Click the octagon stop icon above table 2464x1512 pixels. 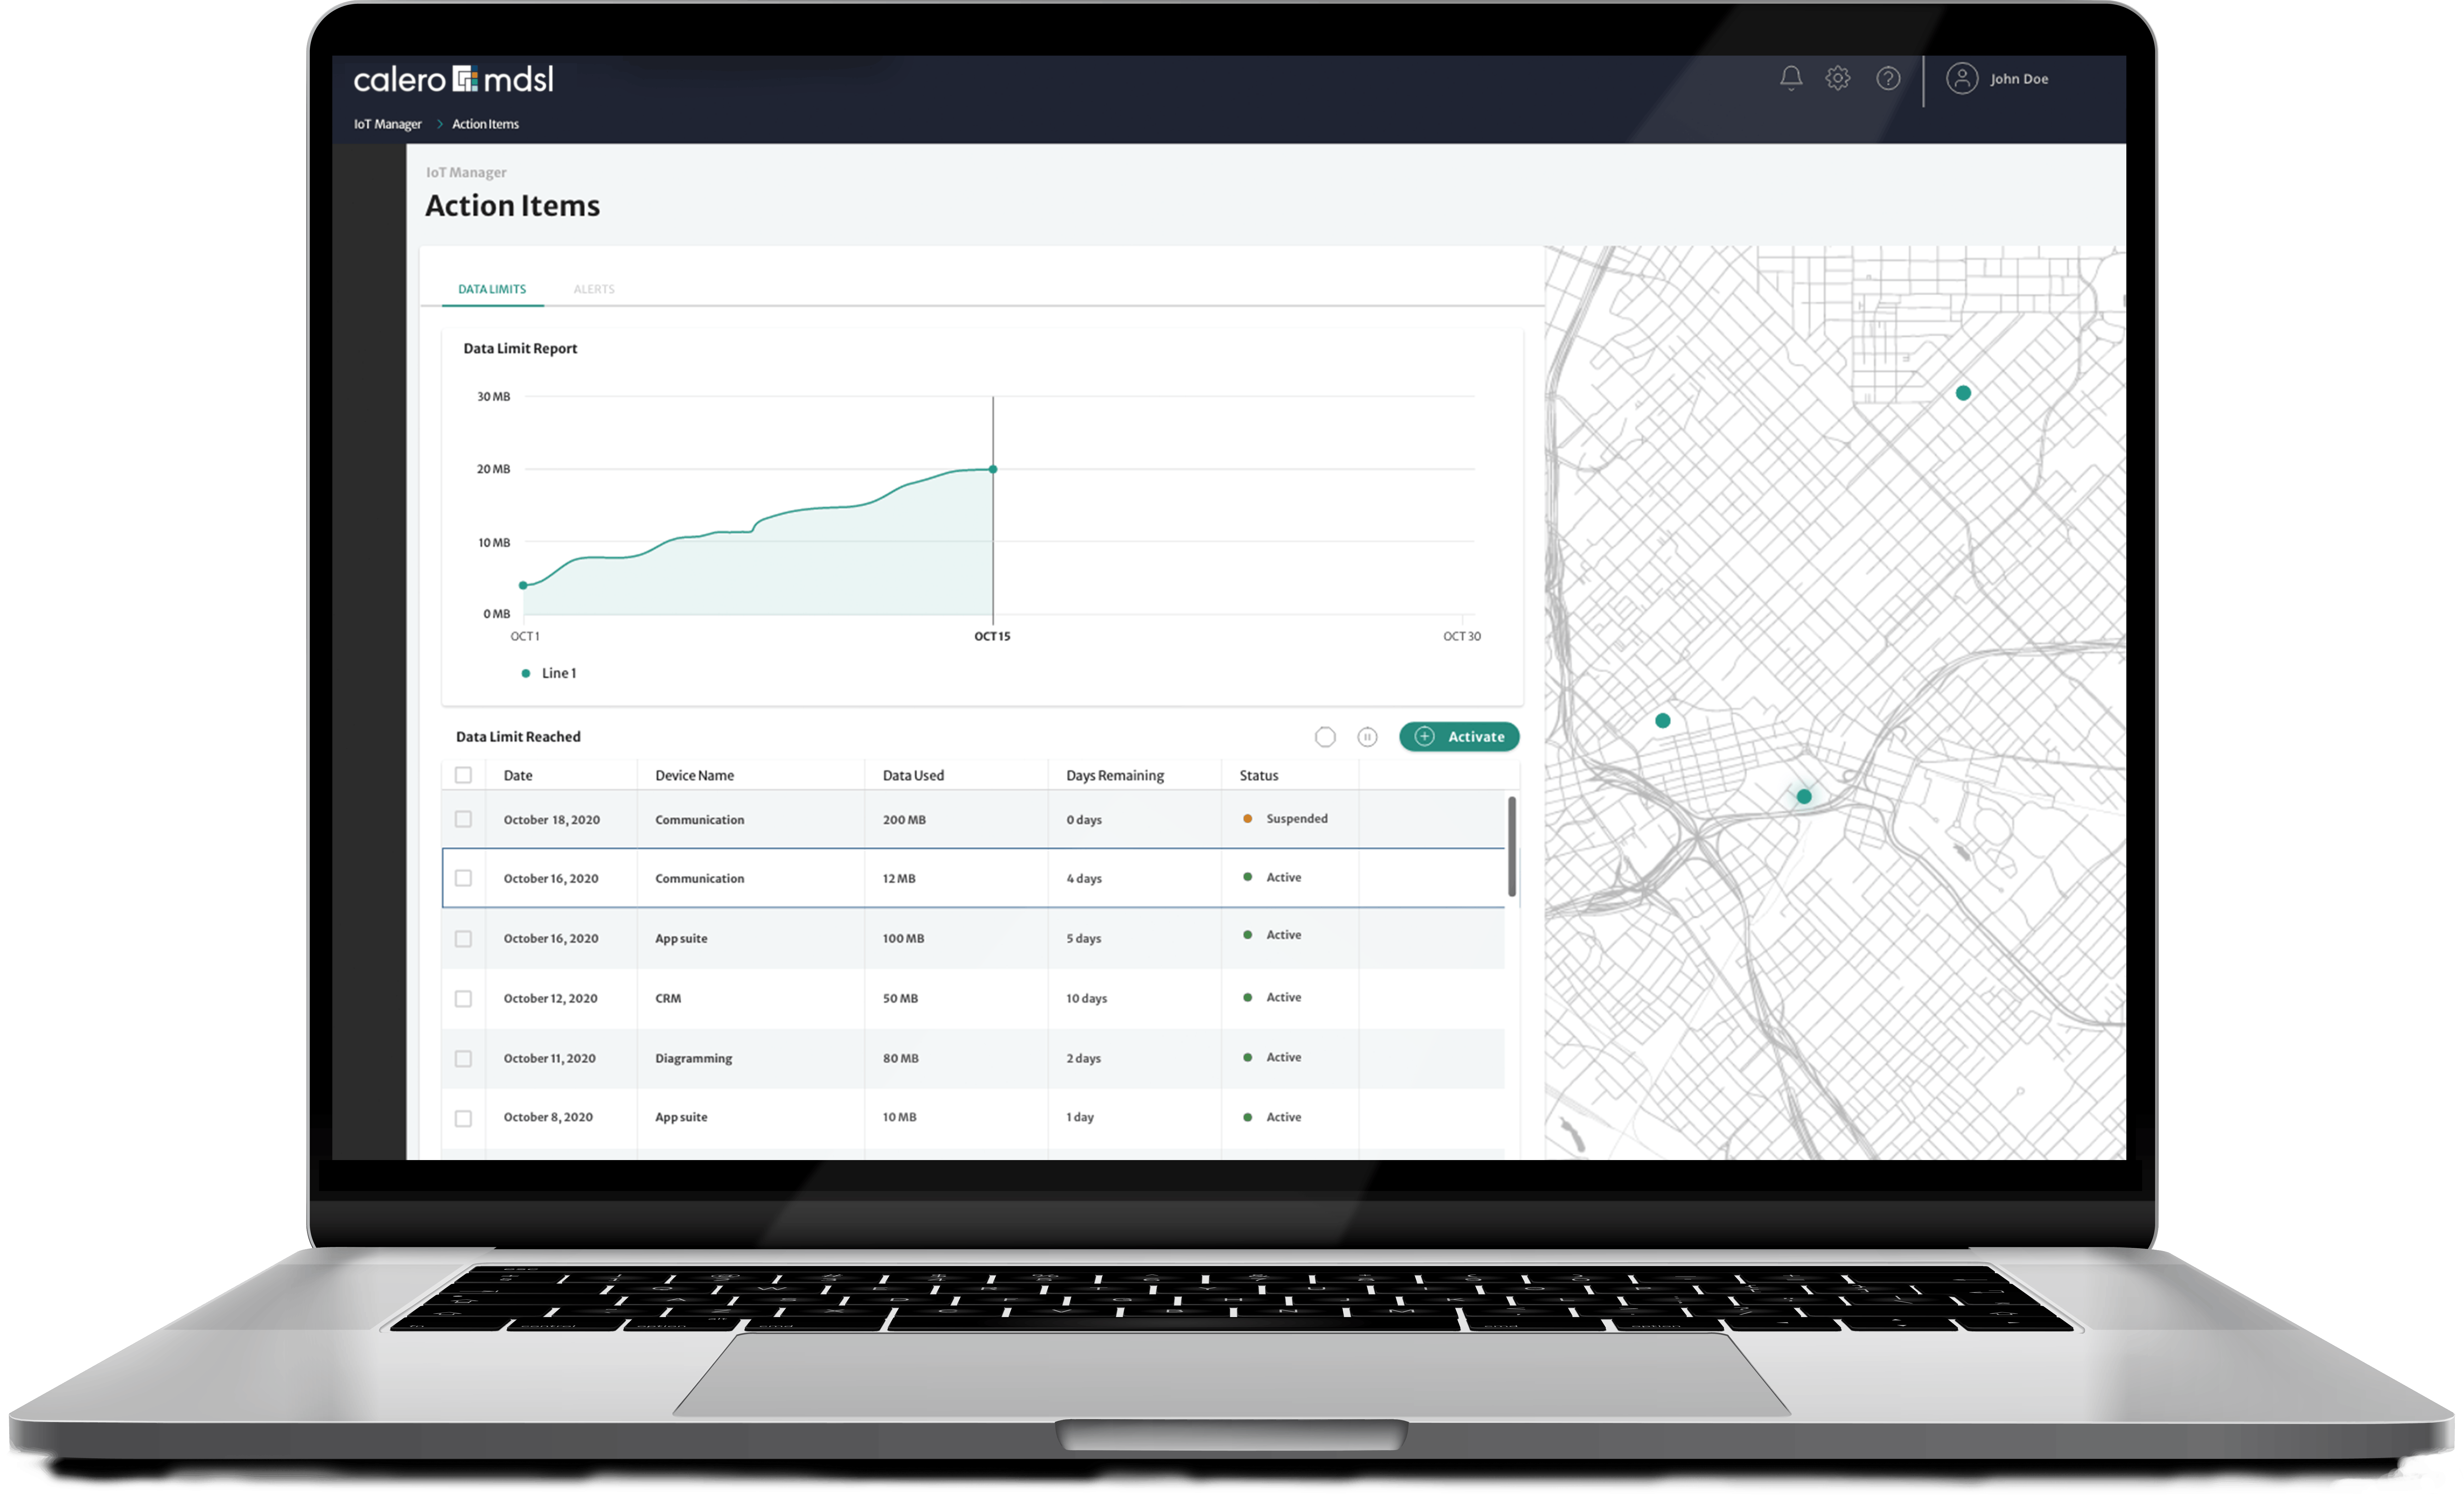click(x=1325, y=737)
